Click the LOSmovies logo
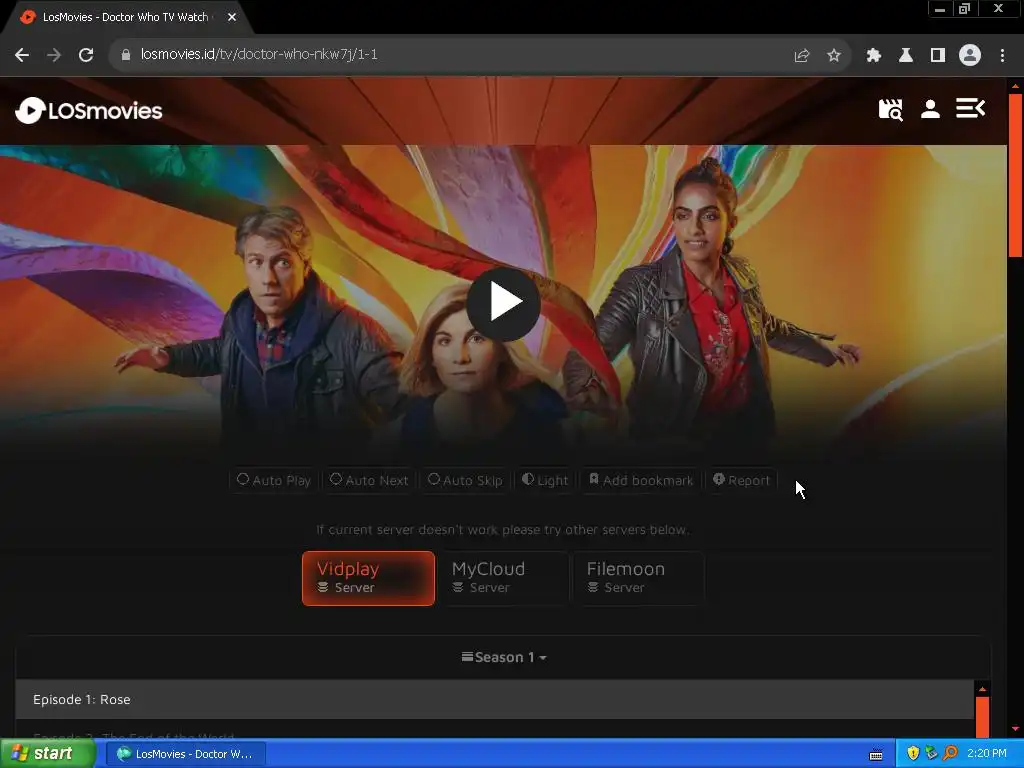1024x768 pixels. 89,111
